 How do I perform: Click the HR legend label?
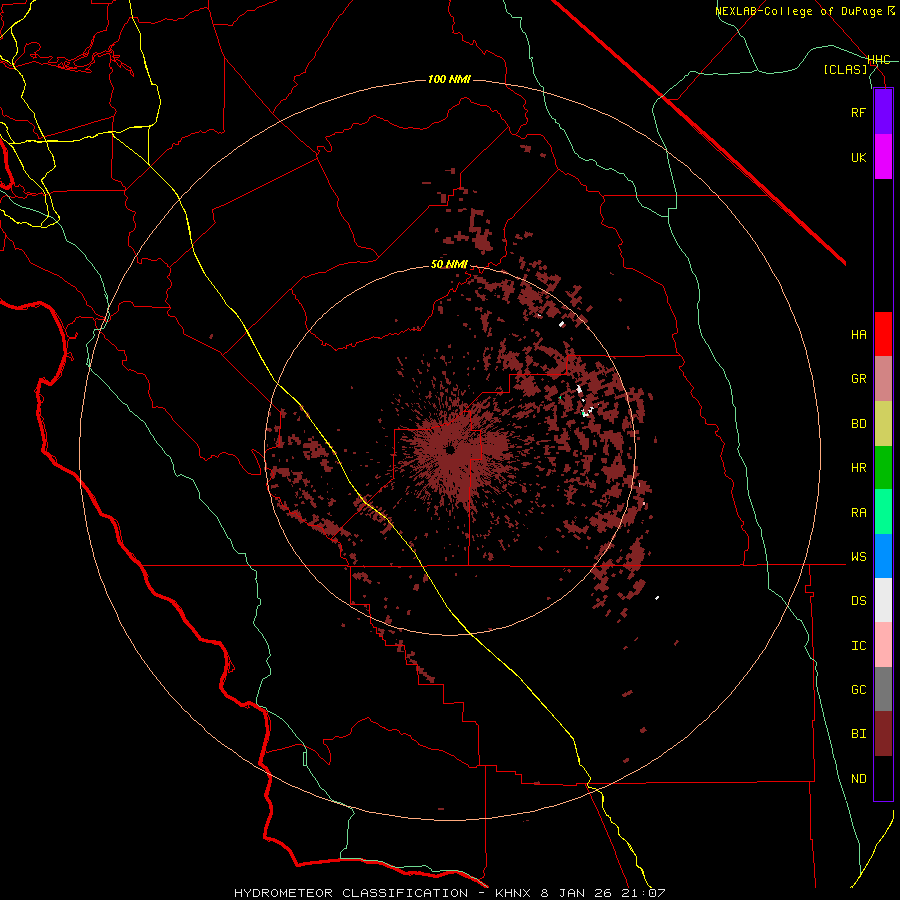(x=858, y=468)
